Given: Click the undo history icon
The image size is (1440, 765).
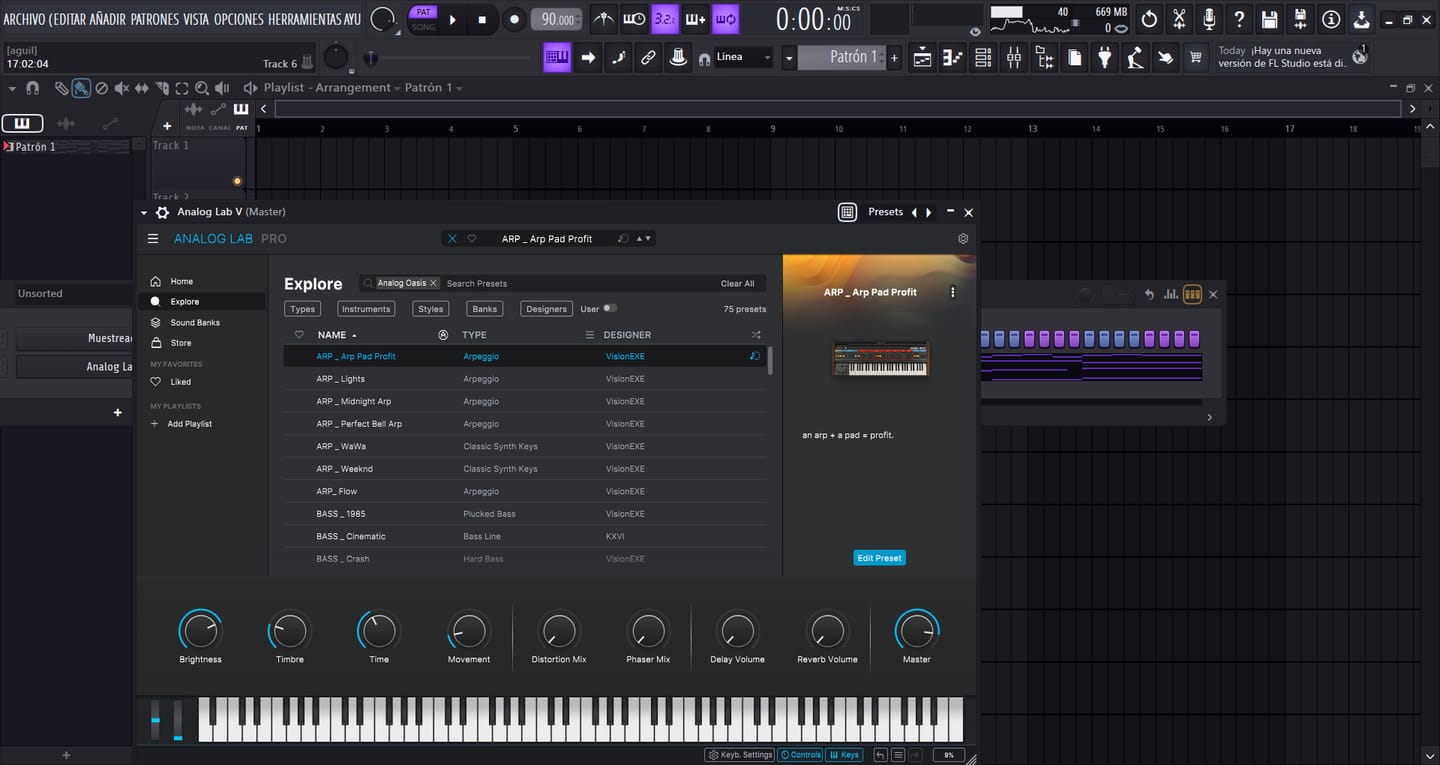Looking at the screenshot, I should coord(1150,19).
